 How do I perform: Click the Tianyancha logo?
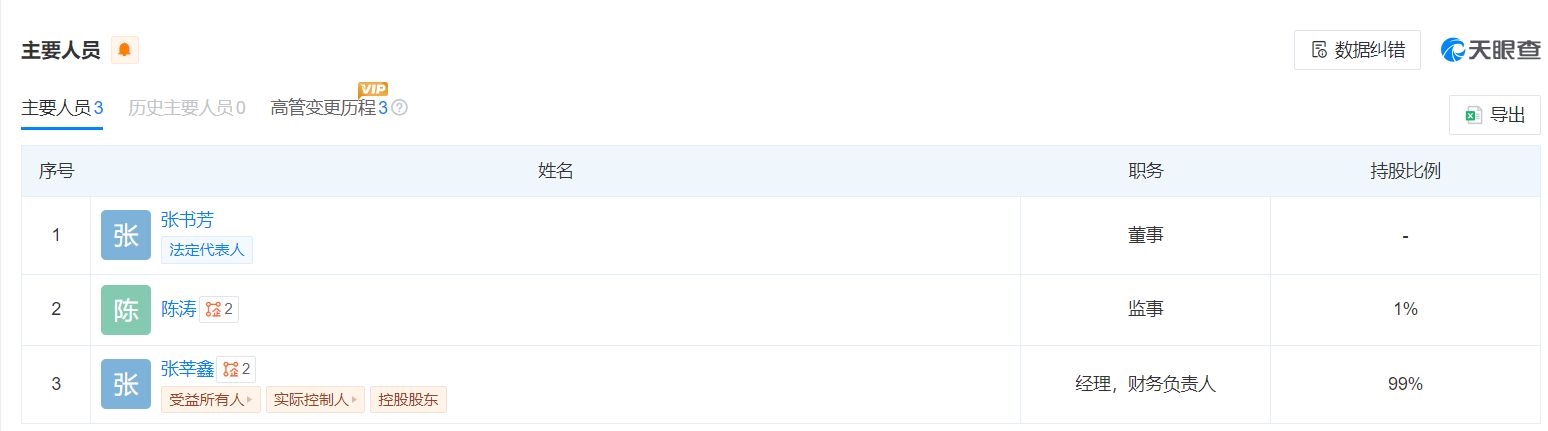click(x=1490, y=50)
